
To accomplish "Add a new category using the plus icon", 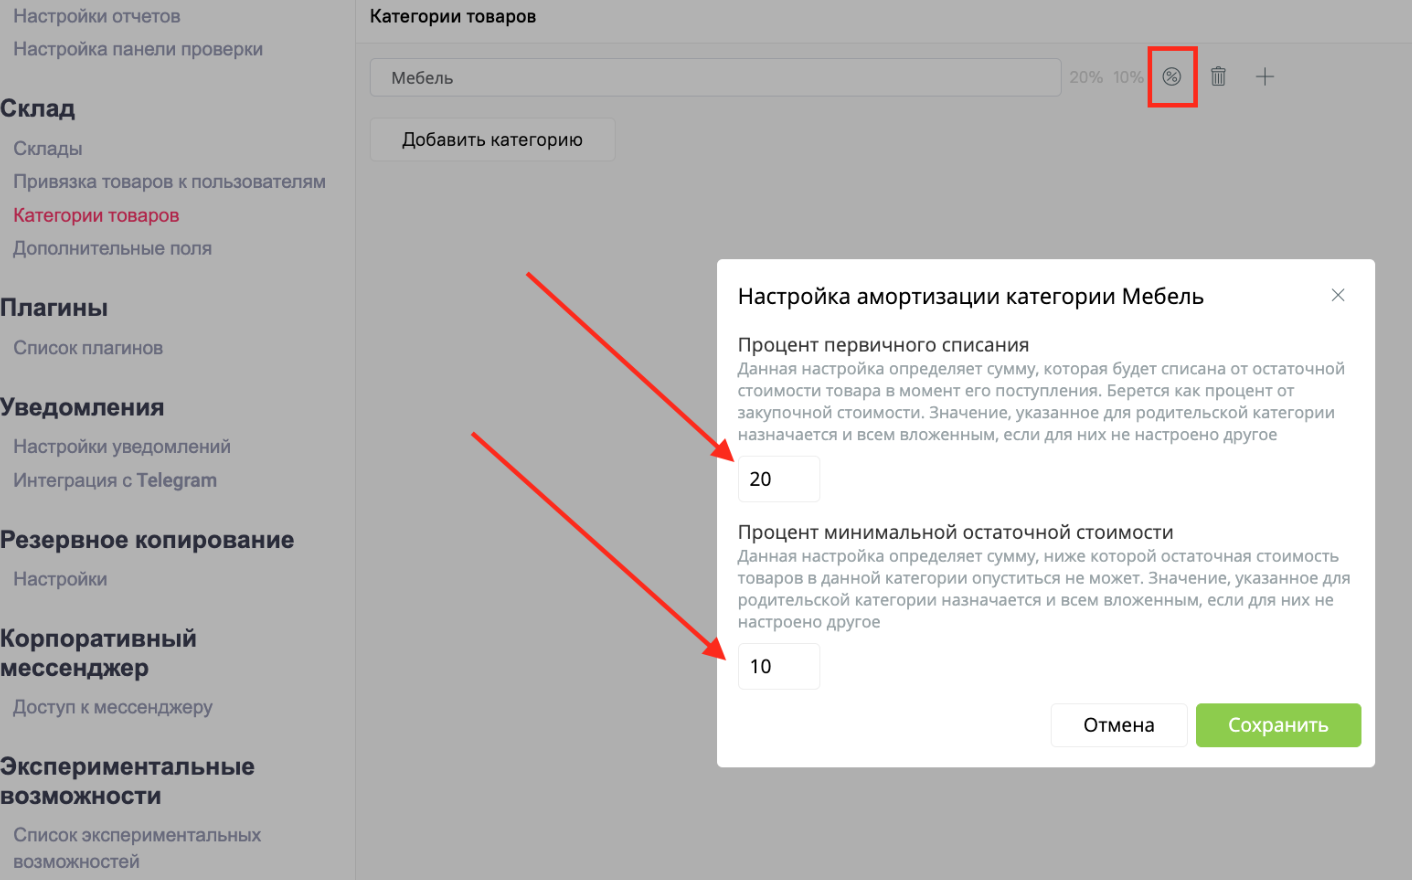I will [x=1265, y=75].
